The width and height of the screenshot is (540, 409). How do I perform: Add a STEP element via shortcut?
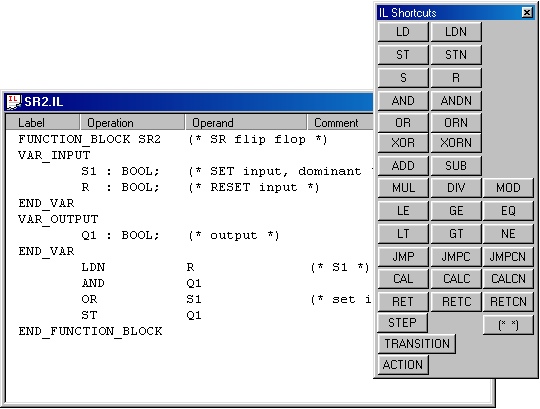click(x=403, y=323)
